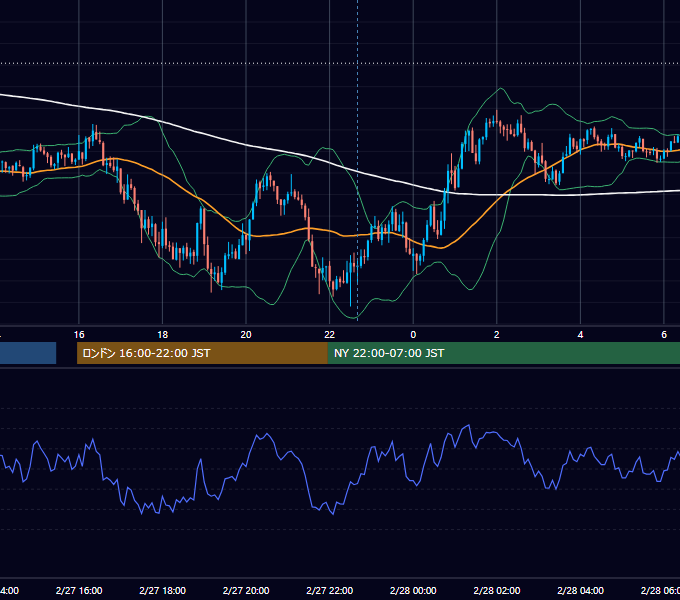Click the 2/28 02:00 date label
Image resolution: width=680 pixels, height=600 pixels.
[x=497, y=590]
